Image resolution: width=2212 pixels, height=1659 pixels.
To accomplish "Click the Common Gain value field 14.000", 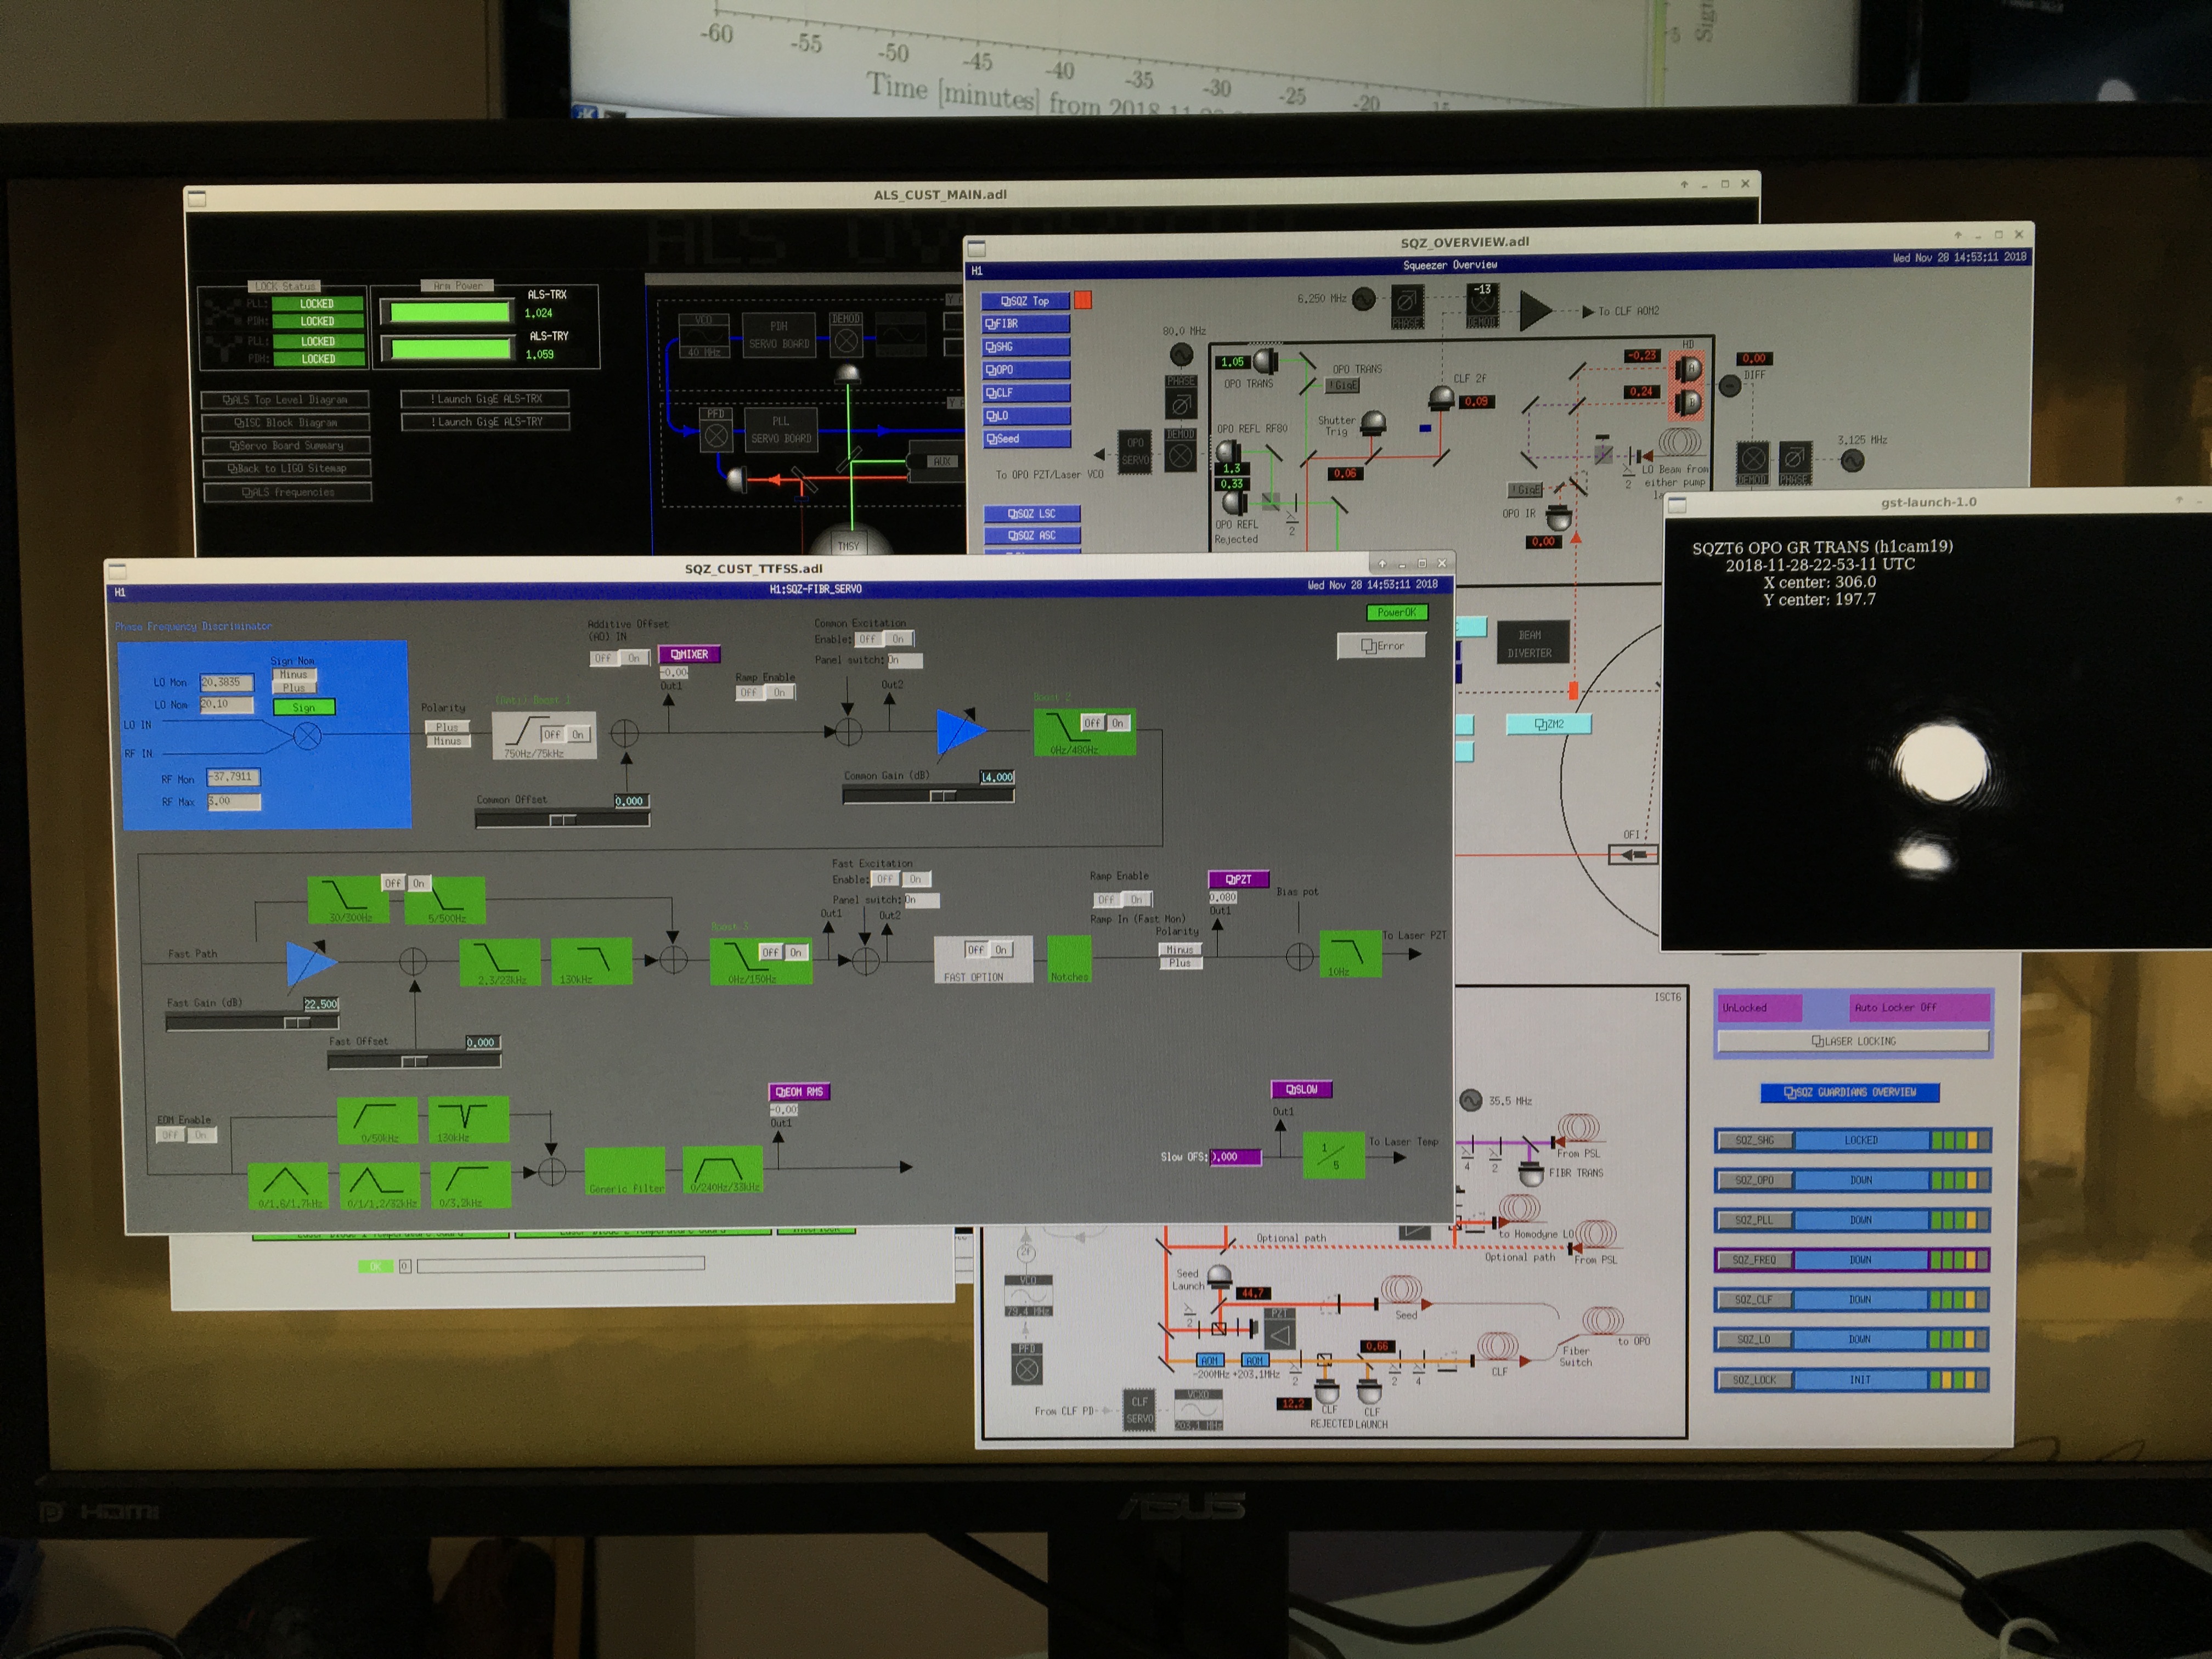I will pyautogui.click(x=997, y=777).
